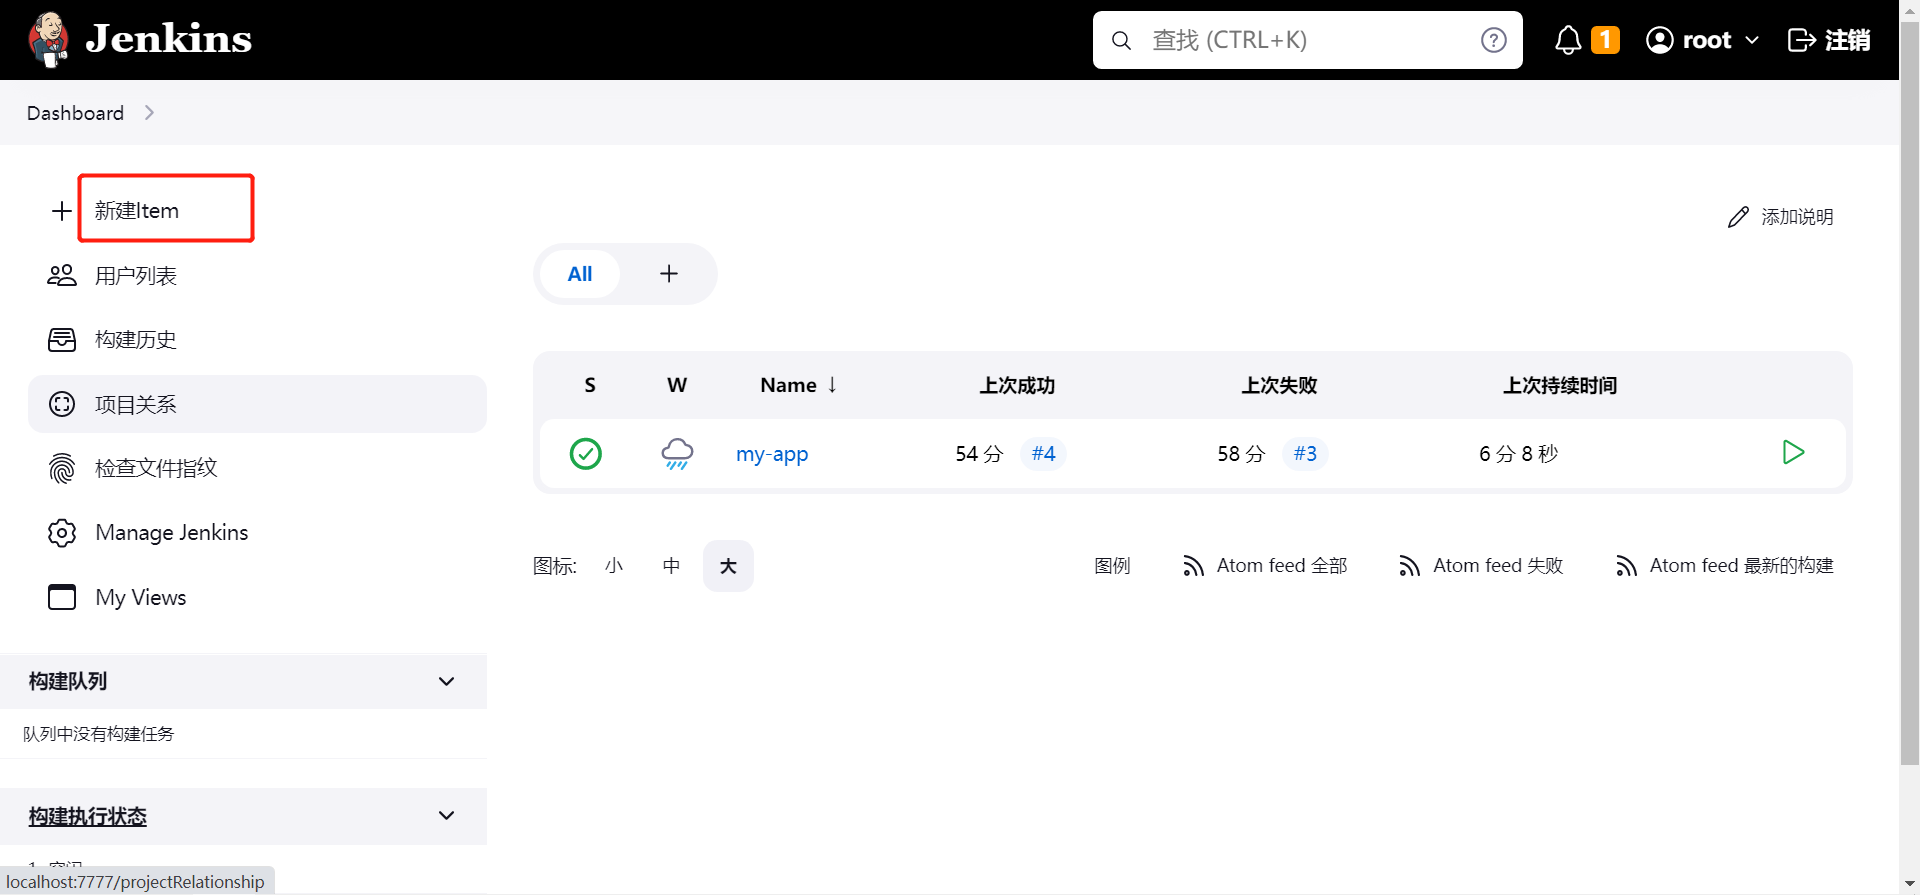Select the All view tab
This screenshot has height=895, width=1920.
(580, 274)
